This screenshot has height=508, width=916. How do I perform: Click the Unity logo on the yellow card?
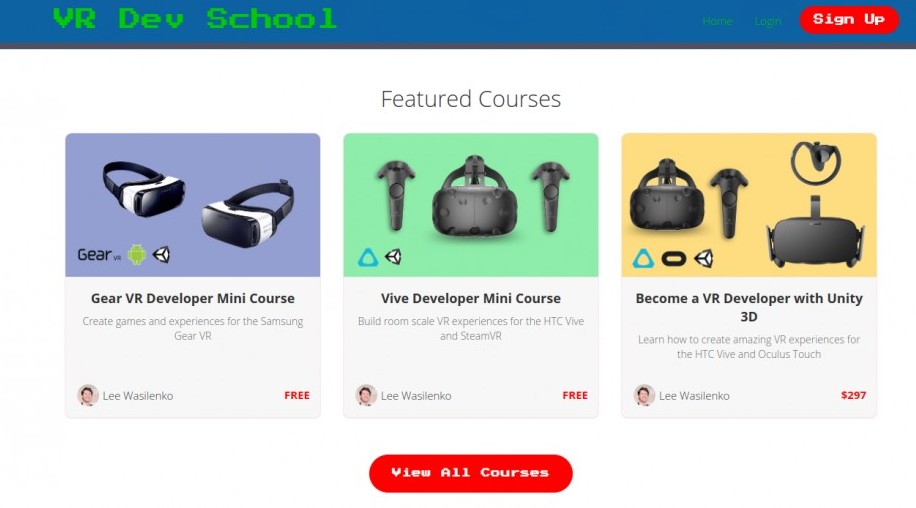pyautogui.click(x=704, y=258)
